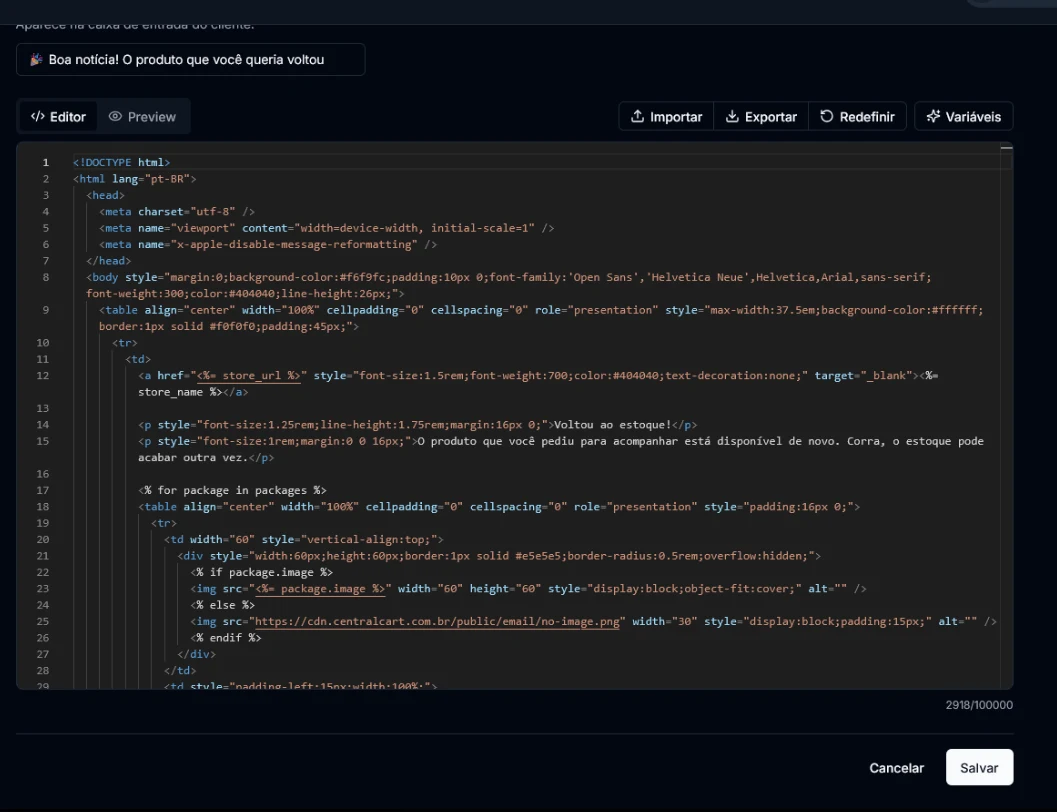Click the party popper emoji in subject field
The width and height of the screenshot is (1057, 812).
[x=36, y=59]
